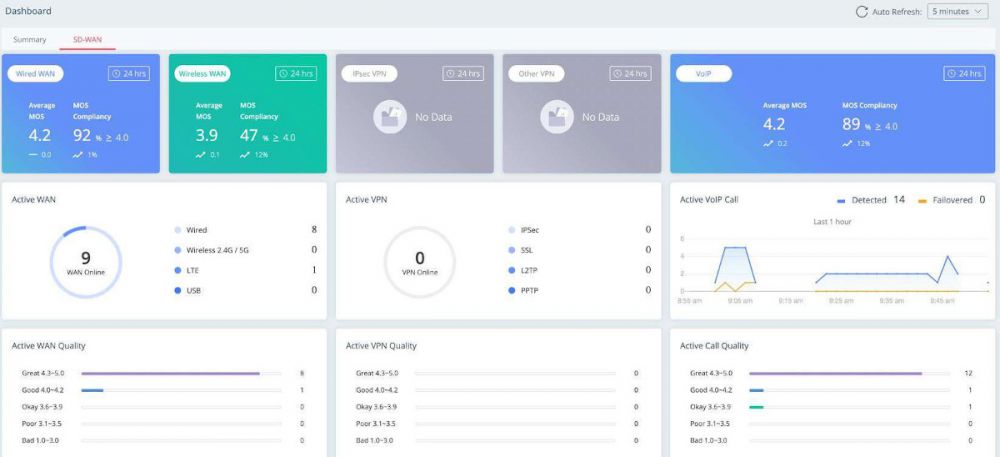Click the Good 4.0~4.2 call quality bar
Image resolution: width=1000 pixels, height=457 pixels.
click(x=849, y=390)
